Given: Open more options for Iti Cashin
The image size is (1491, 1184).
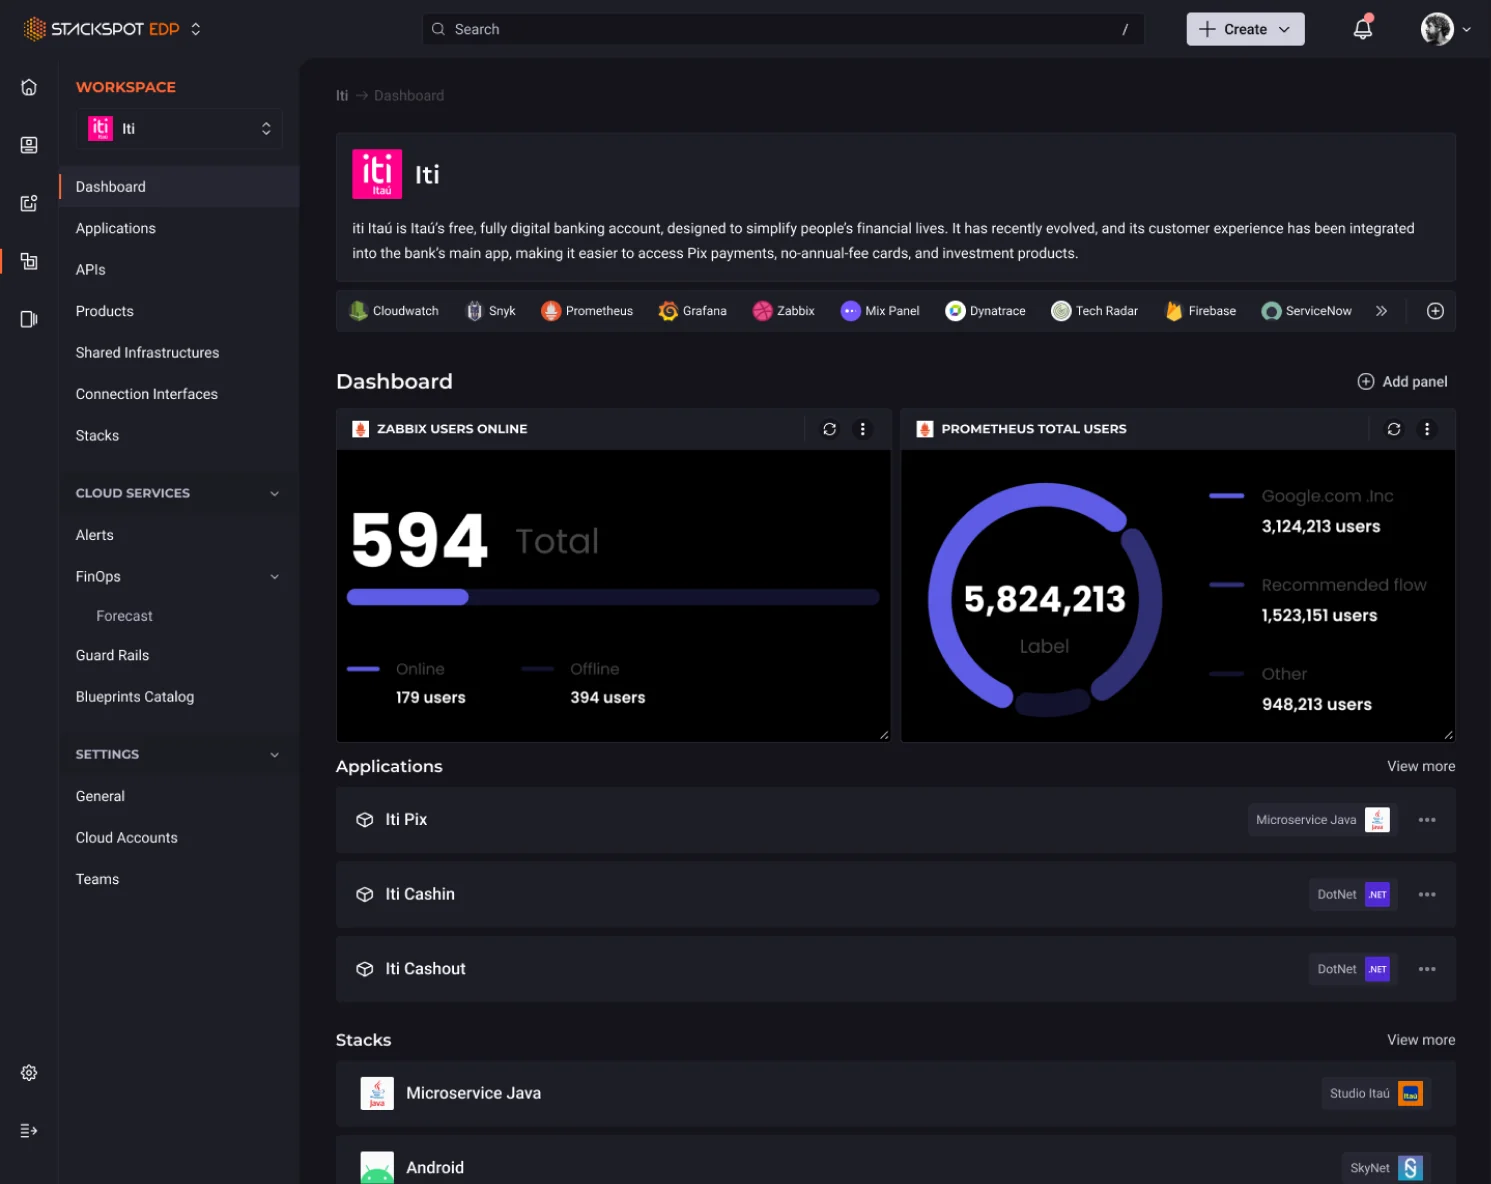Looking at the screenshot, I should pos(1427,894).
